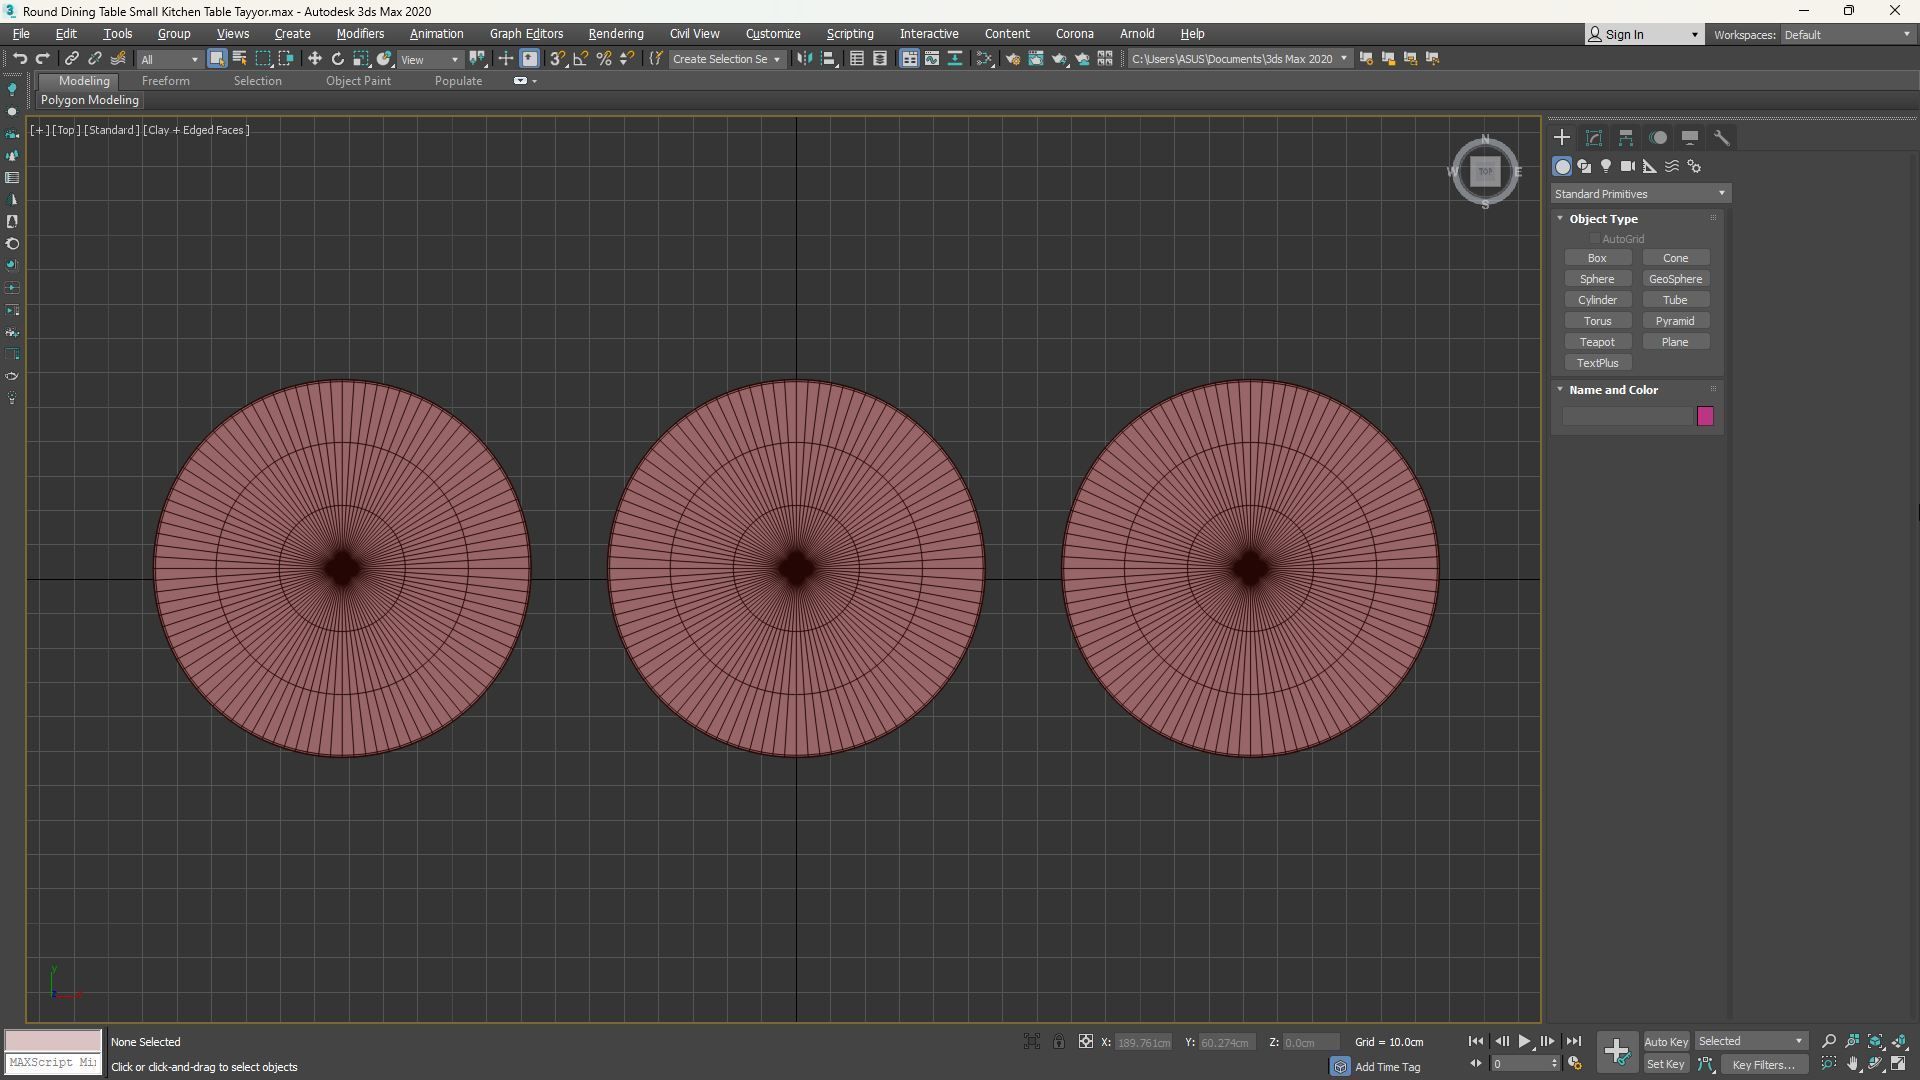
Task: Click the Mirror tool icon
Action: [804, 59]
